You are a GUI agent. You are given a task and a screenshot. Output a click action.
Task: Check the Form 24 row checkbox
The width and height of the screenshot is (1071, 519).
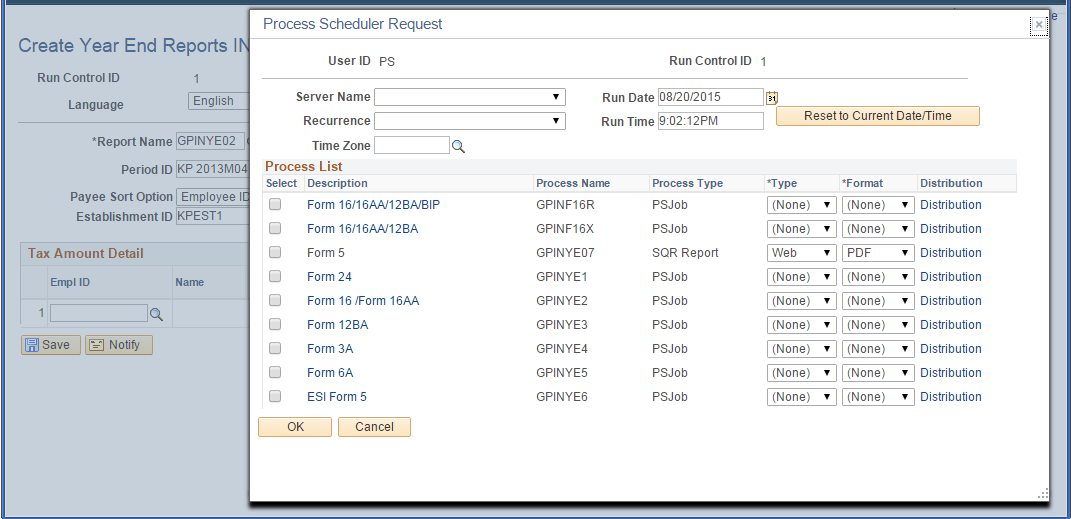(x=275, y=276)
